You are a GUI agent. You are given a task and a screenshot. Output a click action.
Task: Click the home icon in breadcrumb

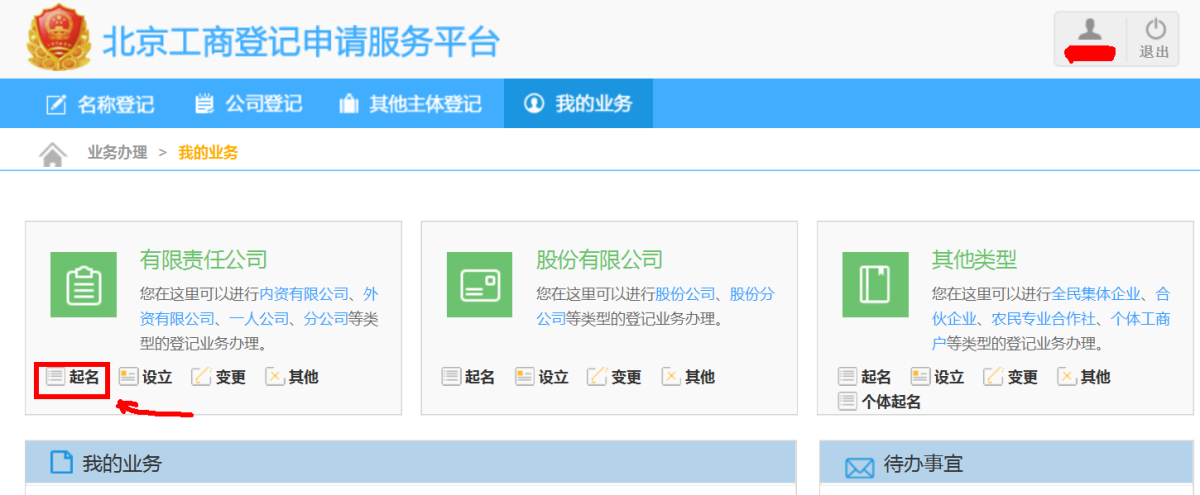pyautogui.click(x=52, y=154)
